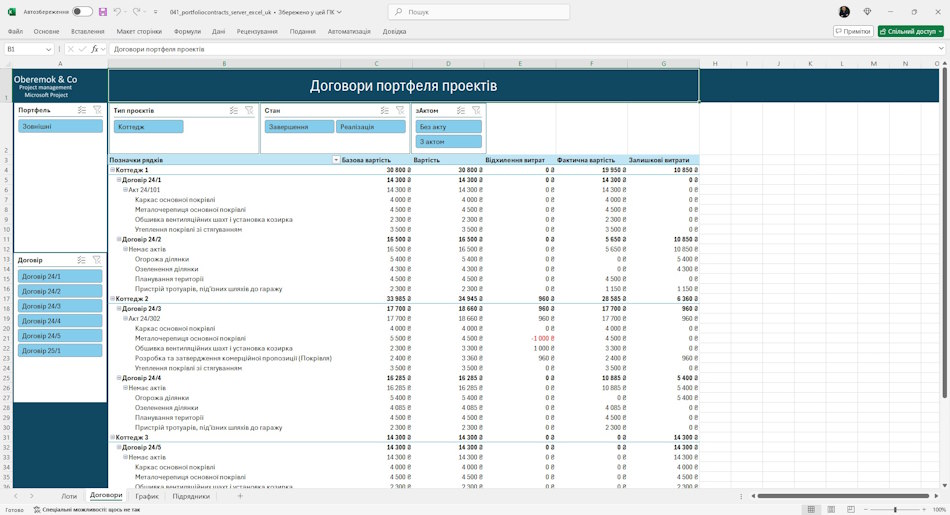Collapse the Коттедж 1 group
The image size is (950, 515).
[x=112, y=170]
